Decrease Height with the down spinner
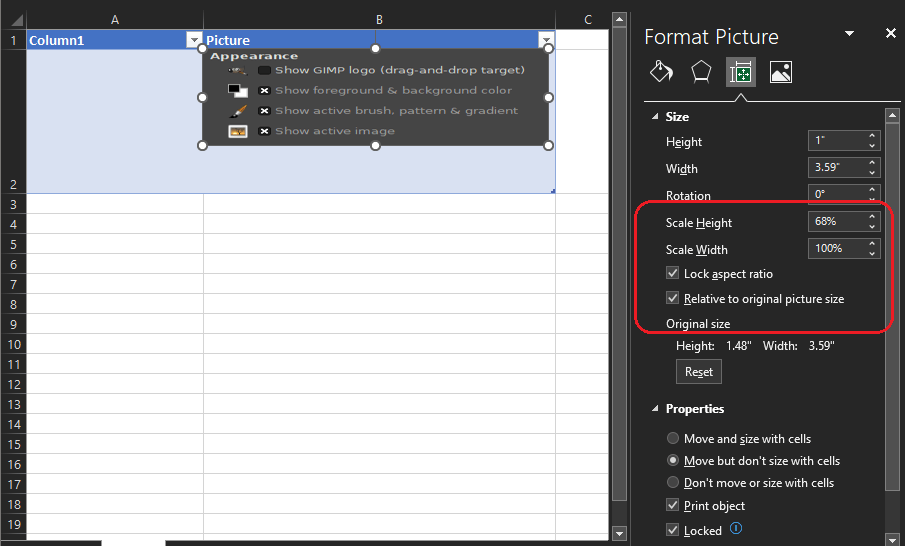Viewport: 905px width, 546px height. click(872, 145)
